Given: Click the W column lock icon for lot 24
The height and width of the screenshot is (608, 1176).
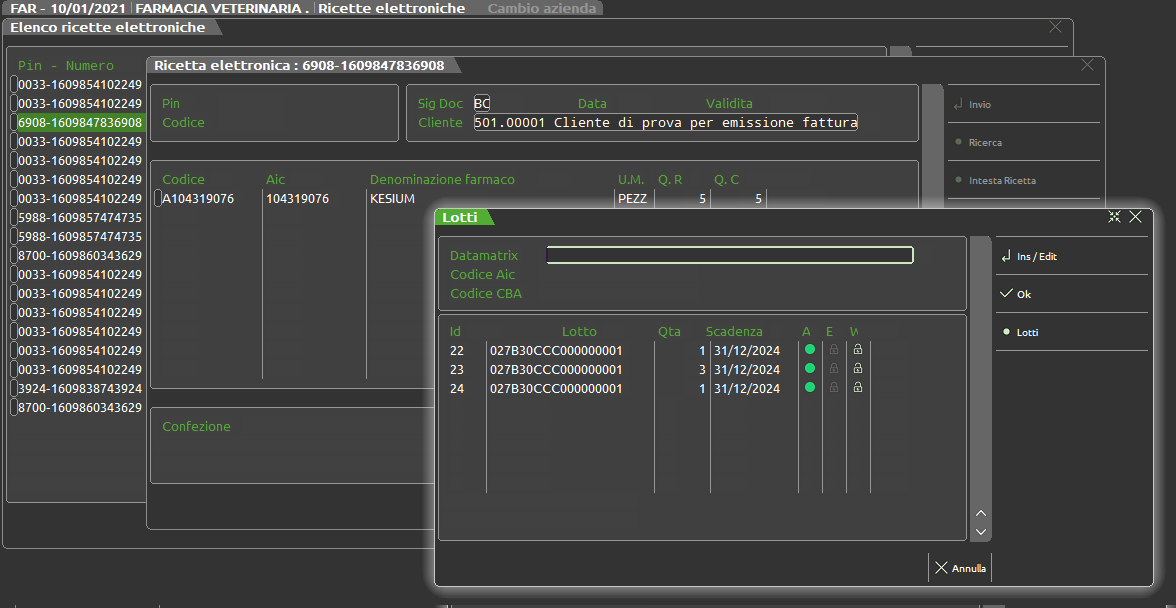Looking at the screenshot, I should [857, 388].
